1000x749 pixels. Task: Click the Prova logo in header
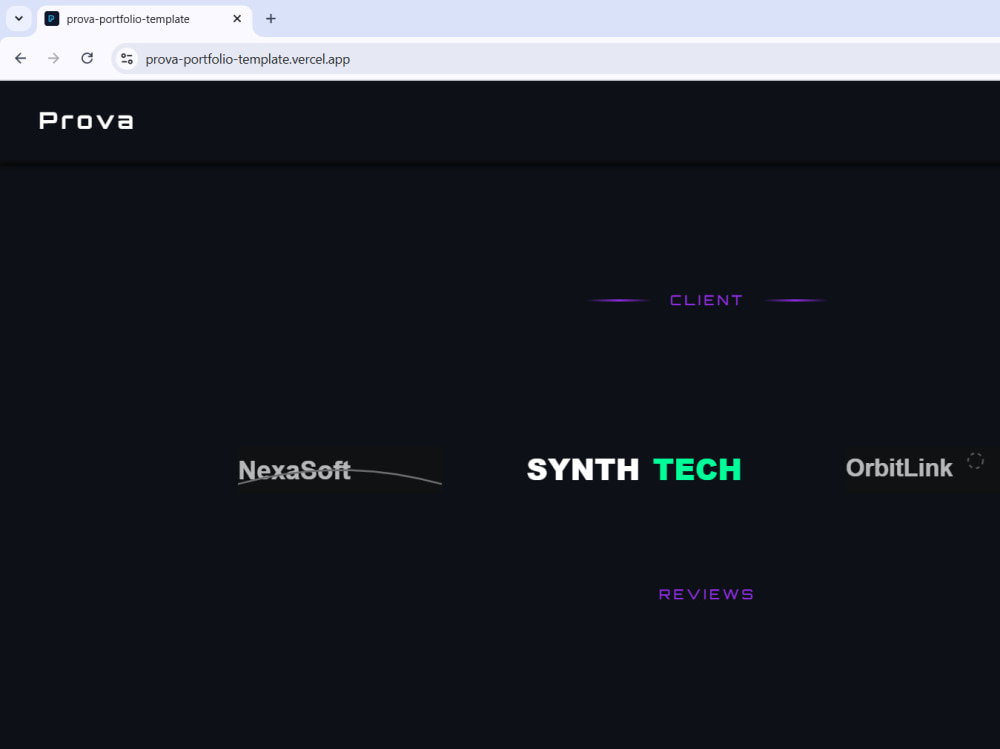tap(86, 121)
